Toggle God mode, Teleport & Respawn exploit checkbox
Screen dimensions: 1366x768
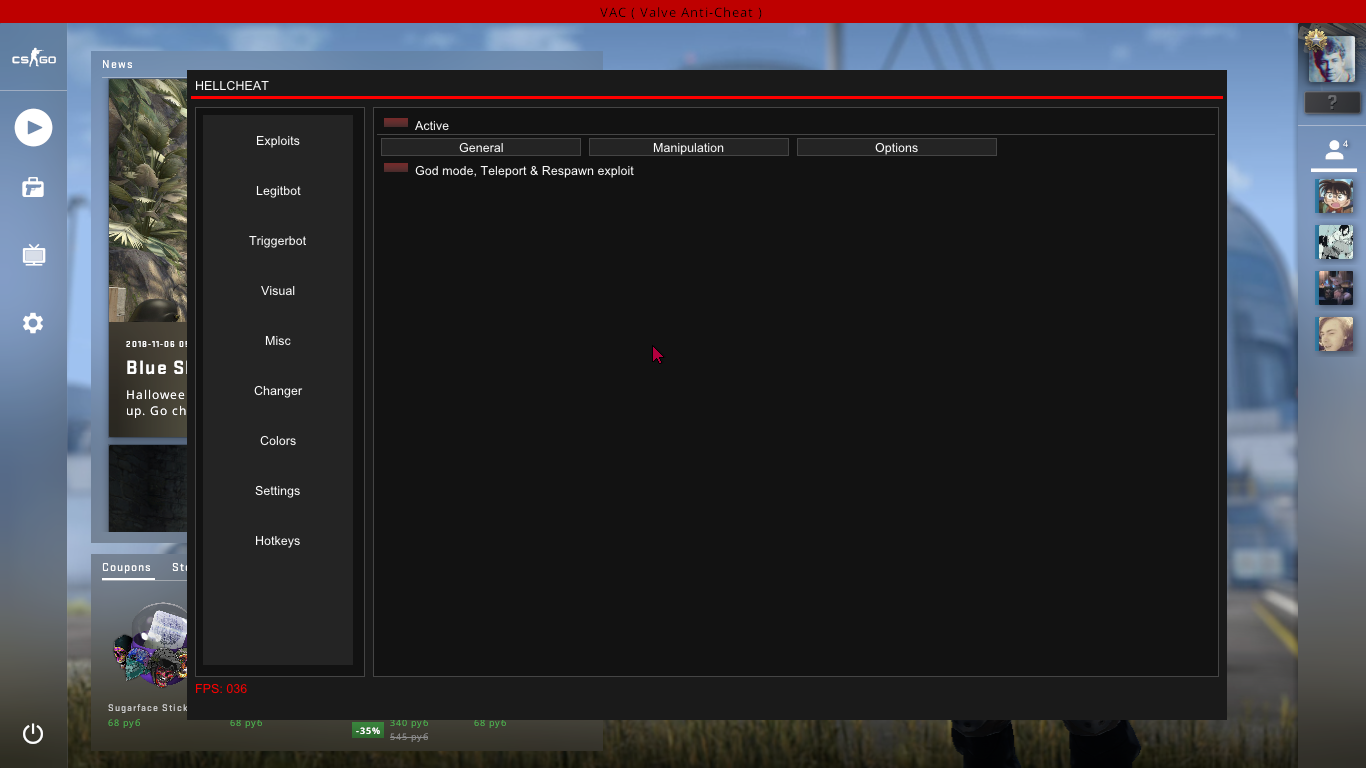396,168
